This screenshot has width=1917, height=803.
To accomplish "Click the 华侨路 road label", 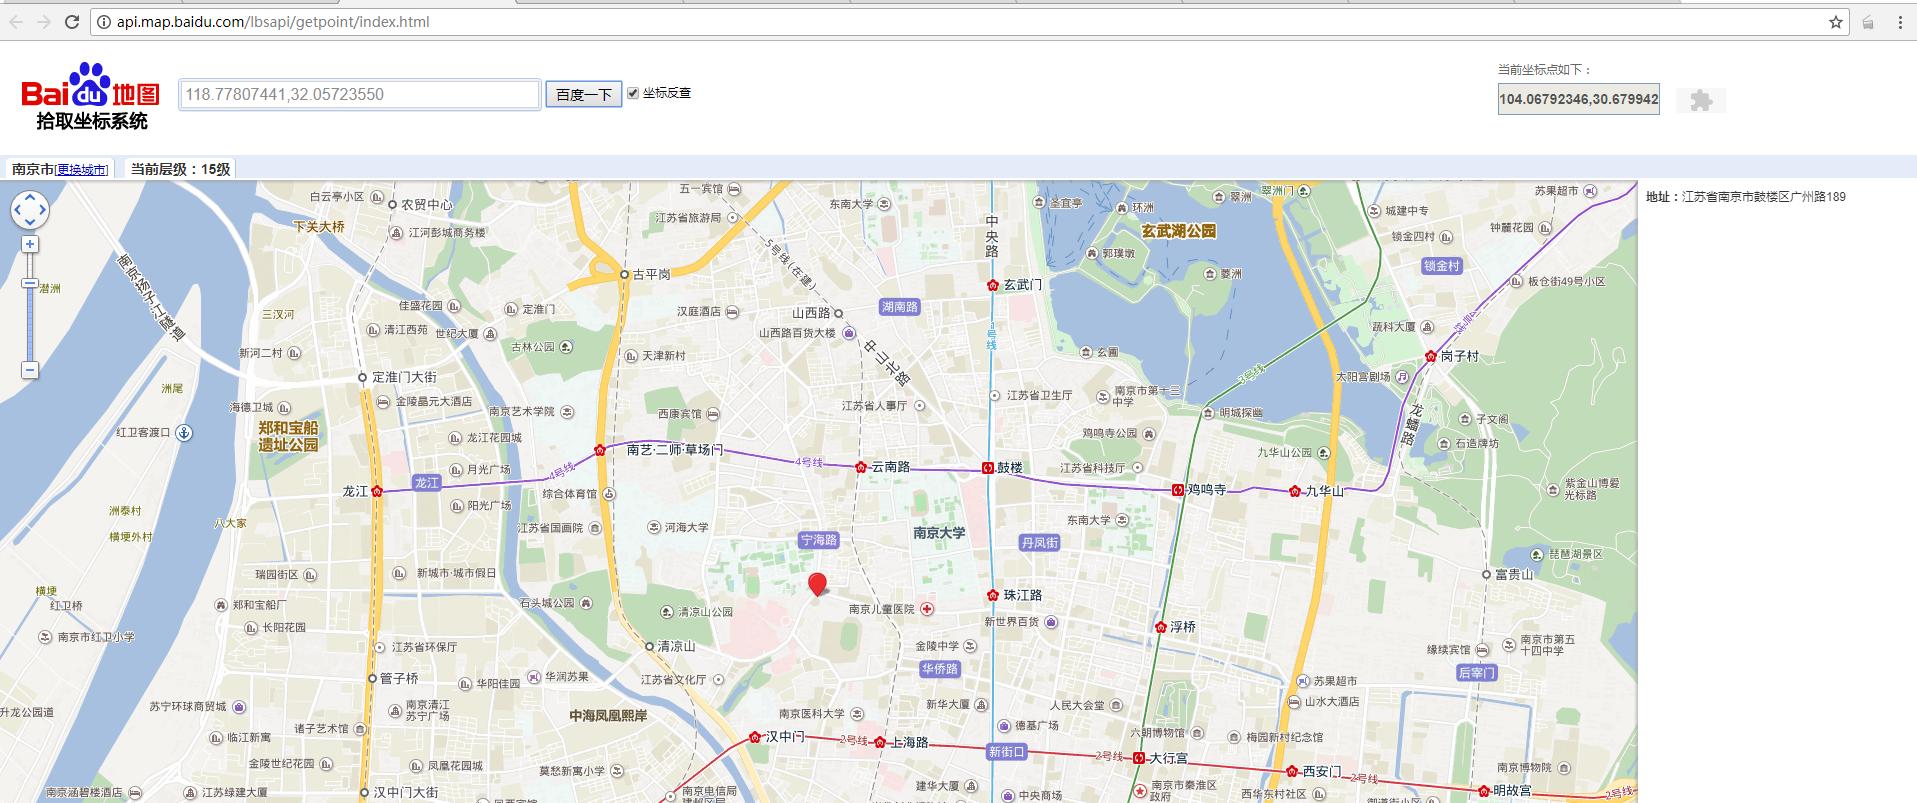I will [x=940, y=668].
